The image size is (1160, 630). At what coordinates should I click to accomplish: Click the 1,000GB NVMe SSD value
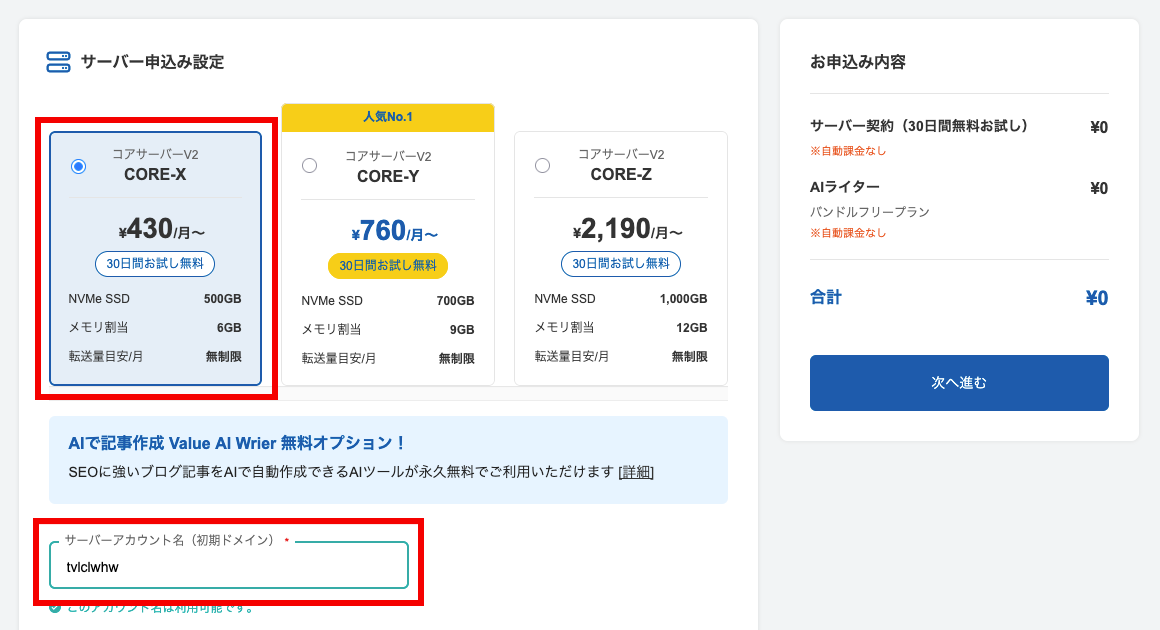click(684, 299)
